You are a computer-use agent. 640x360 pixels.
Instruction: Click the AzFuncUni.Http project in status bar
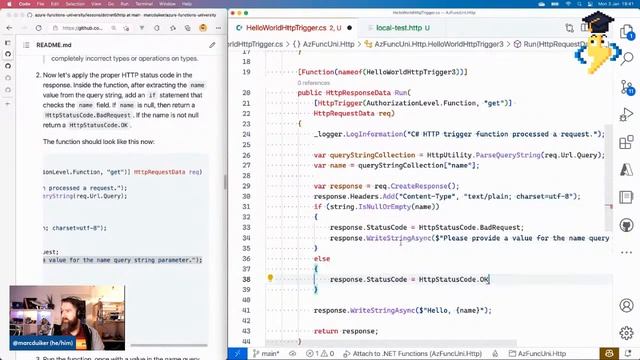click(537, 353)
